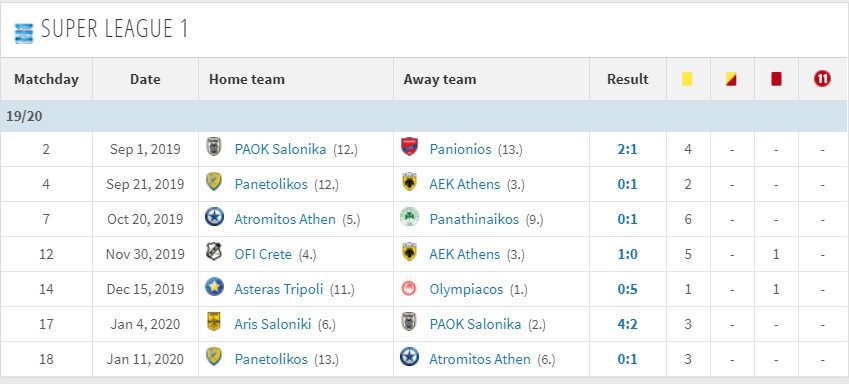Open the 4:2 result of Aris Saloniki match
Screen dimensions: 849x384
tap(627, 324)
